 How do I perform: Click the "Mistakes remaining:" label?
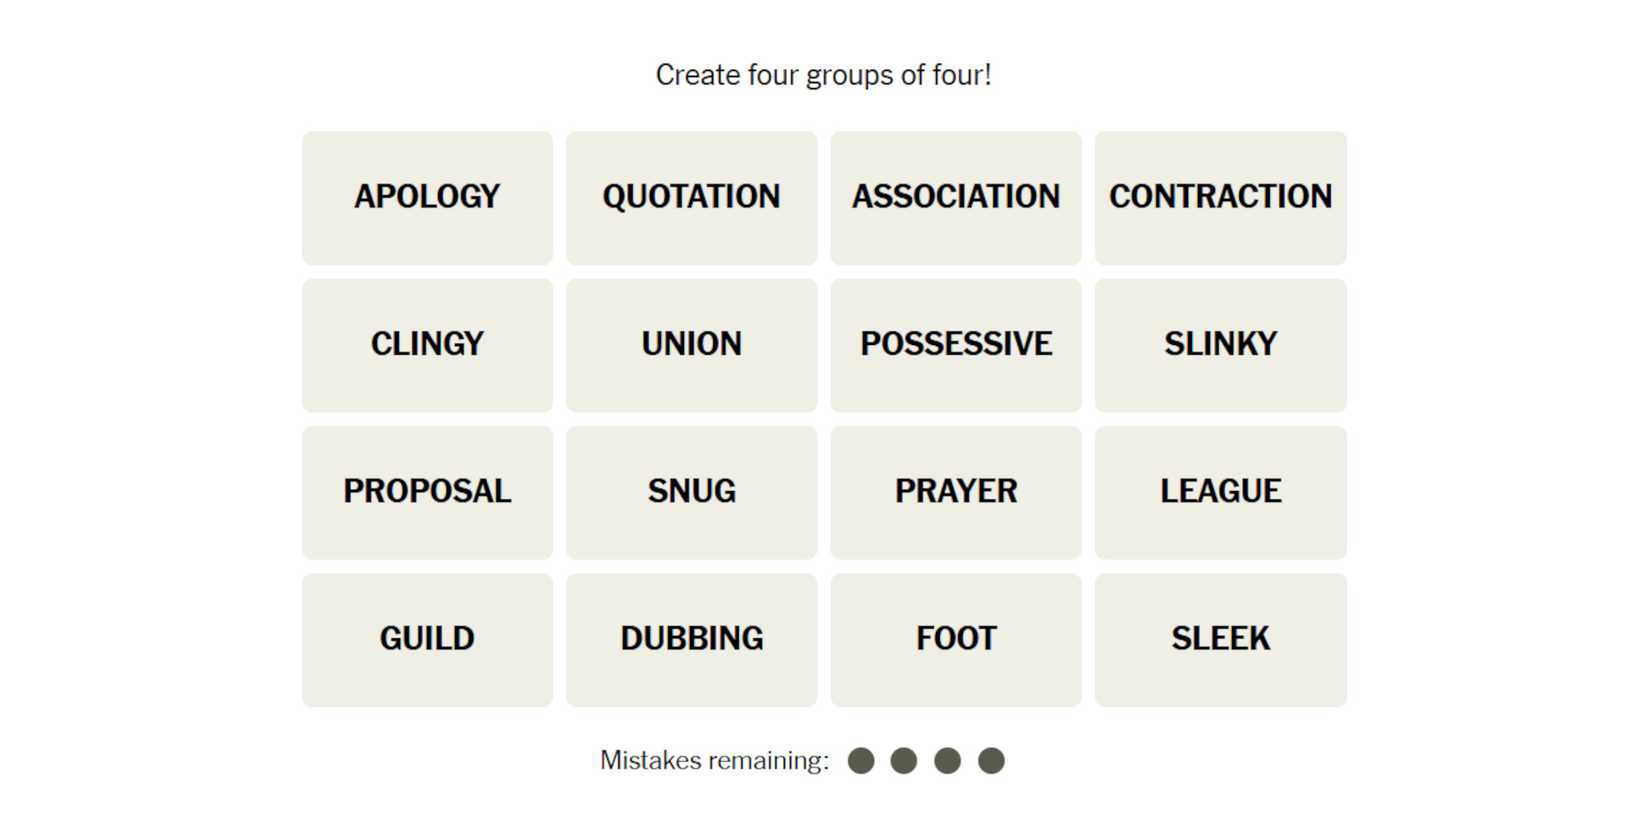pos(714,761)
